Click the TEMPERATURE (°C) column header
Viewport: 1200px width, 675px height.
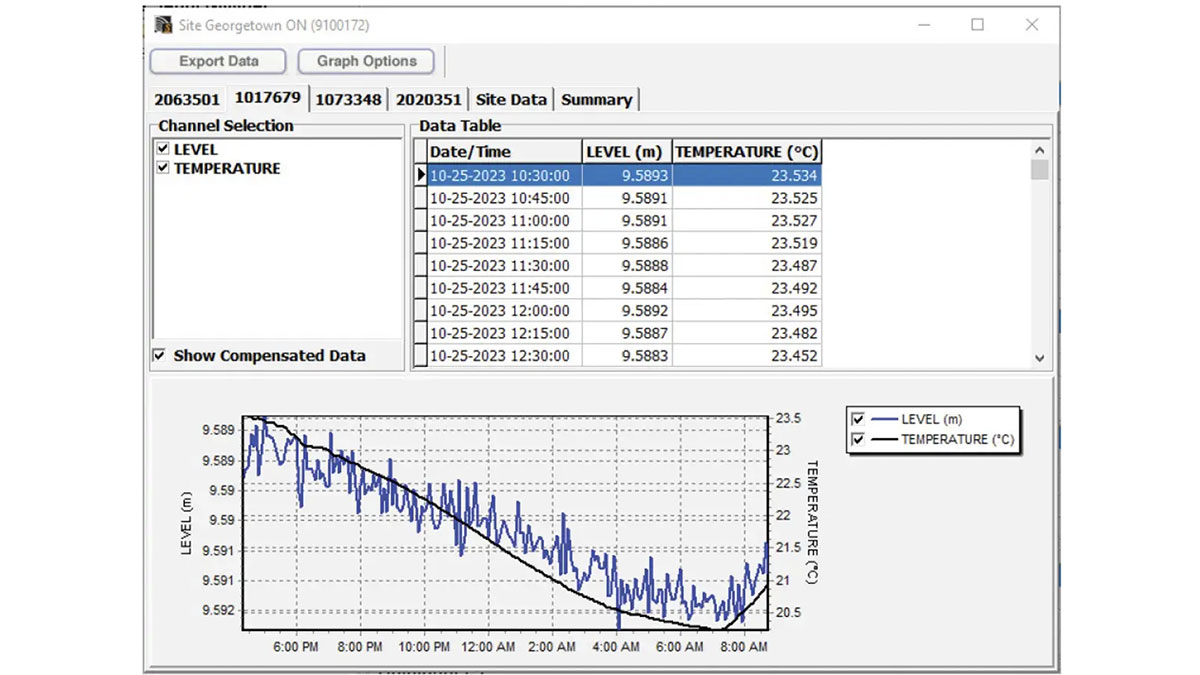tap(747, 152)
